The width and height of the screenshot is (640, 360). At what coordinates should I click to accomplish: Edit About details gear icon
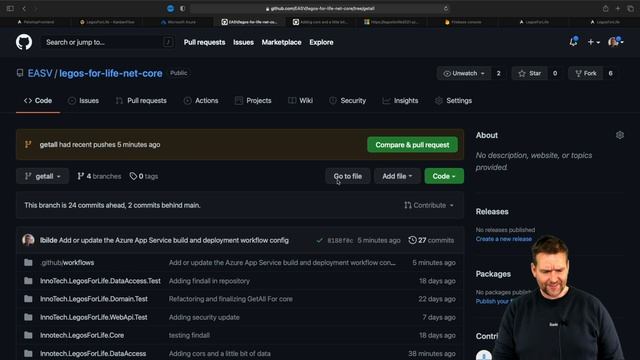click(620, 135)
